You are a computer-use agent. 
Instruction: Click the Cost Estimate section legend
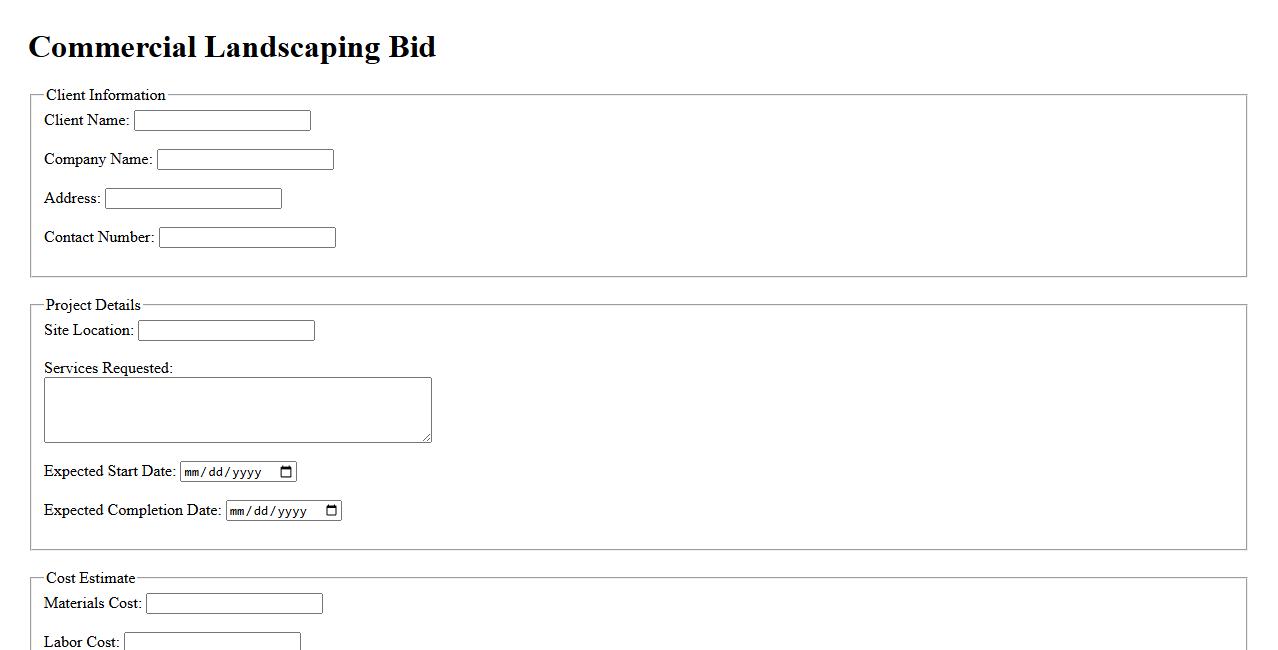point(90,578)
